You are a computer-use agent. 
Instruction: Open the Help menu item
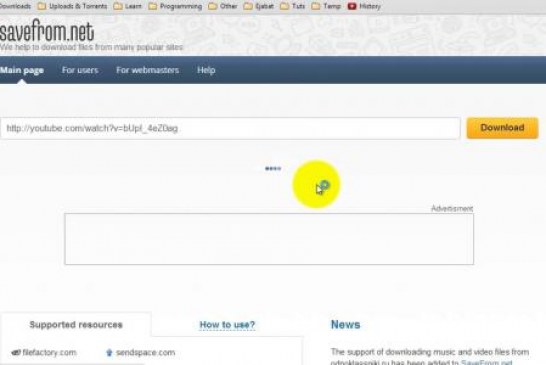tap(206, 70)
